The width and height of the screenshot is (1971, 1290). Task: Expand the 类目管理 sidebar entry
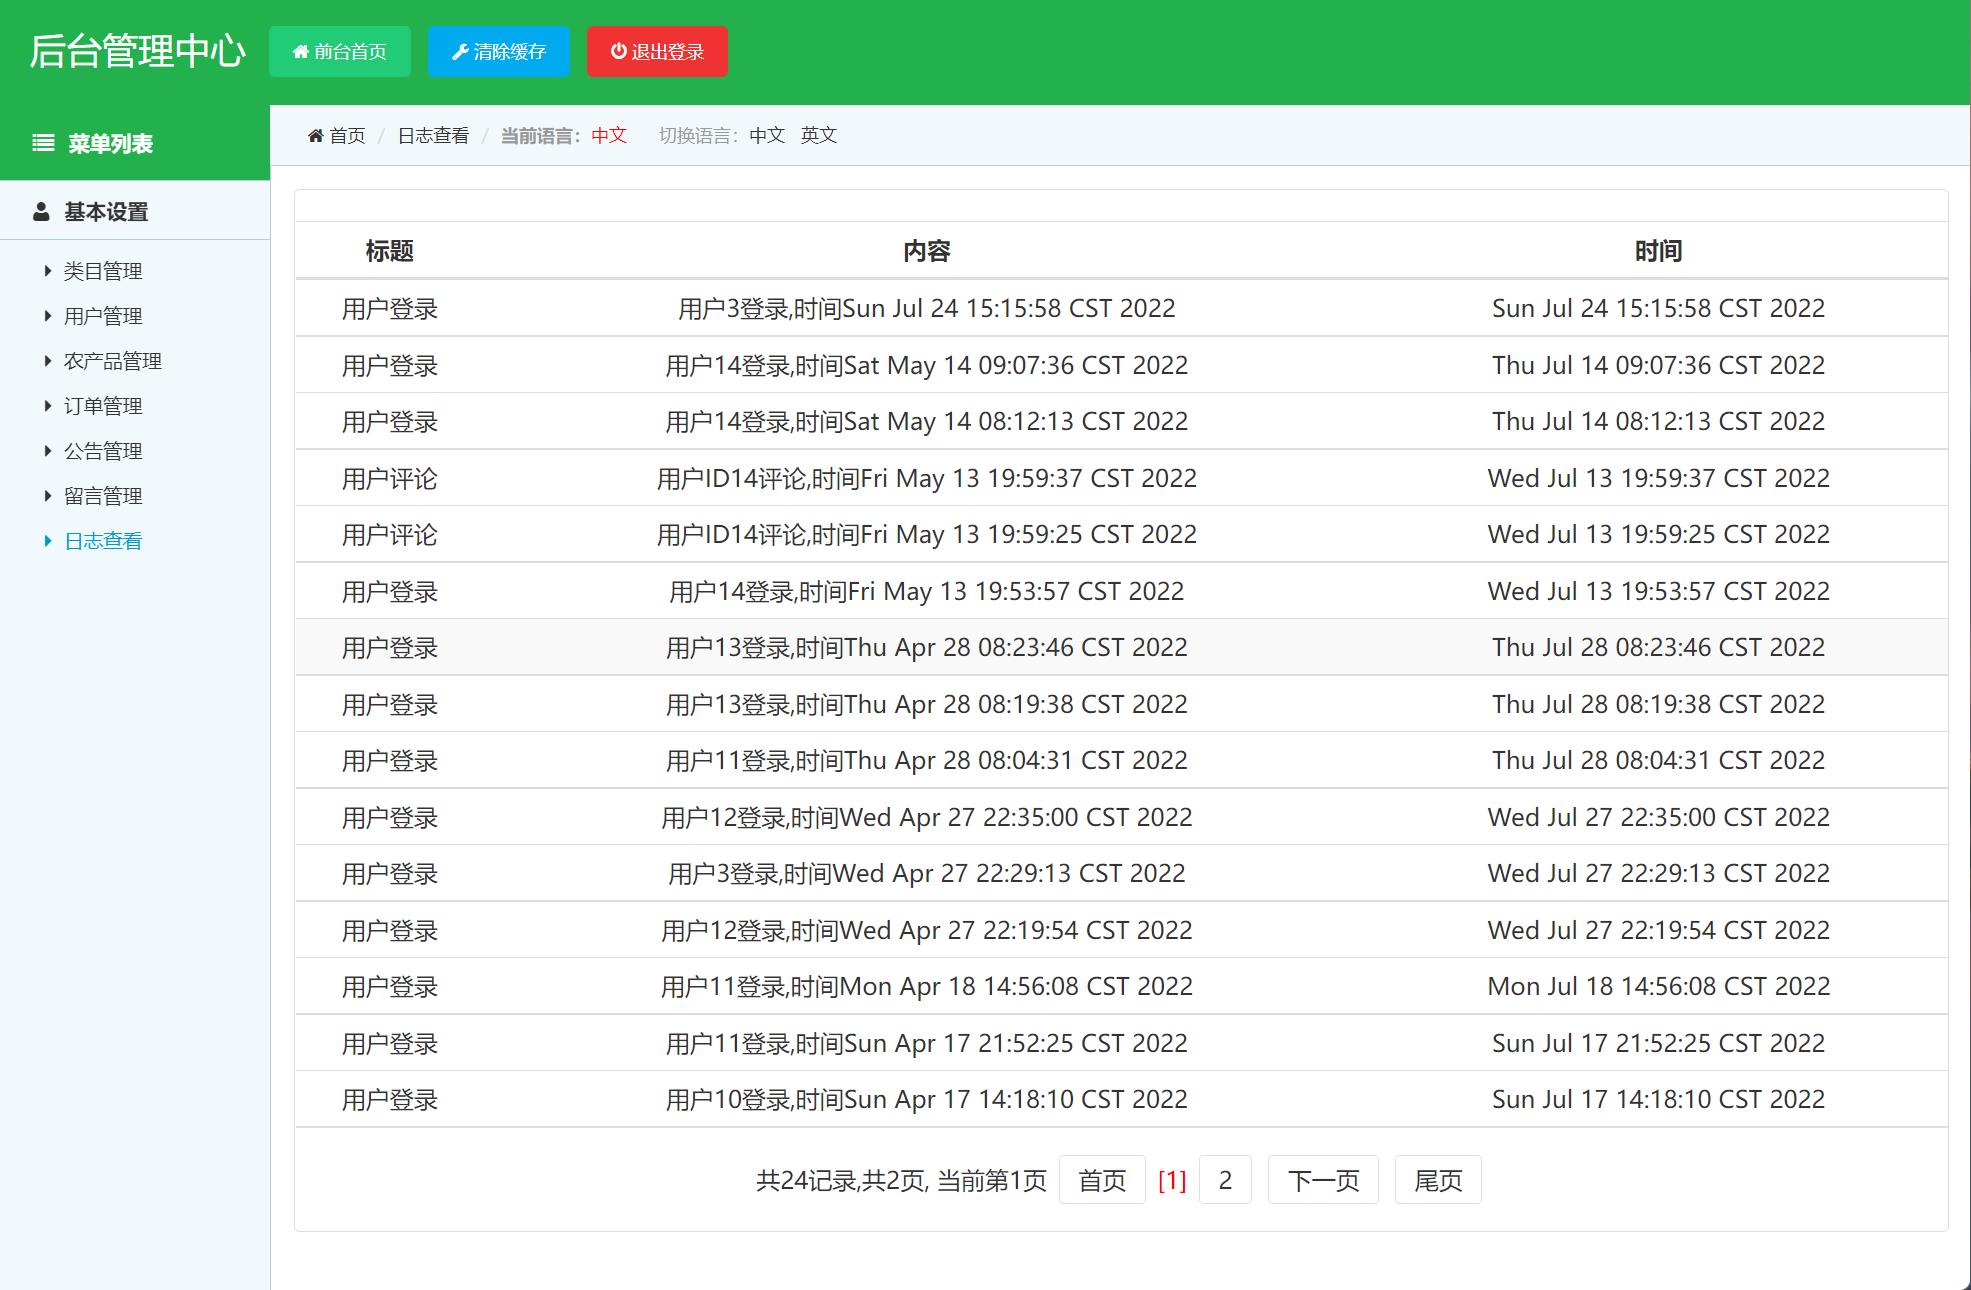(103, 271)
